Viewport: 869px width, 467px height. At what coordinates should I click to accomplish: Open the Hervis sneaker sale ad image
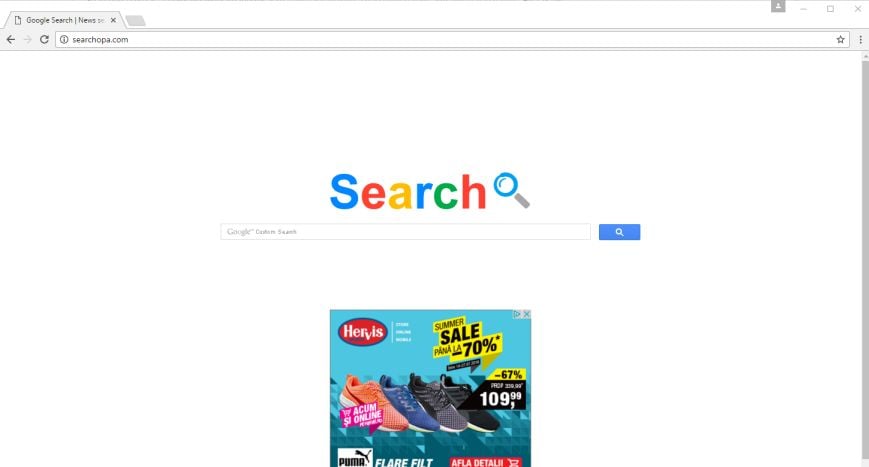[430, 388]
